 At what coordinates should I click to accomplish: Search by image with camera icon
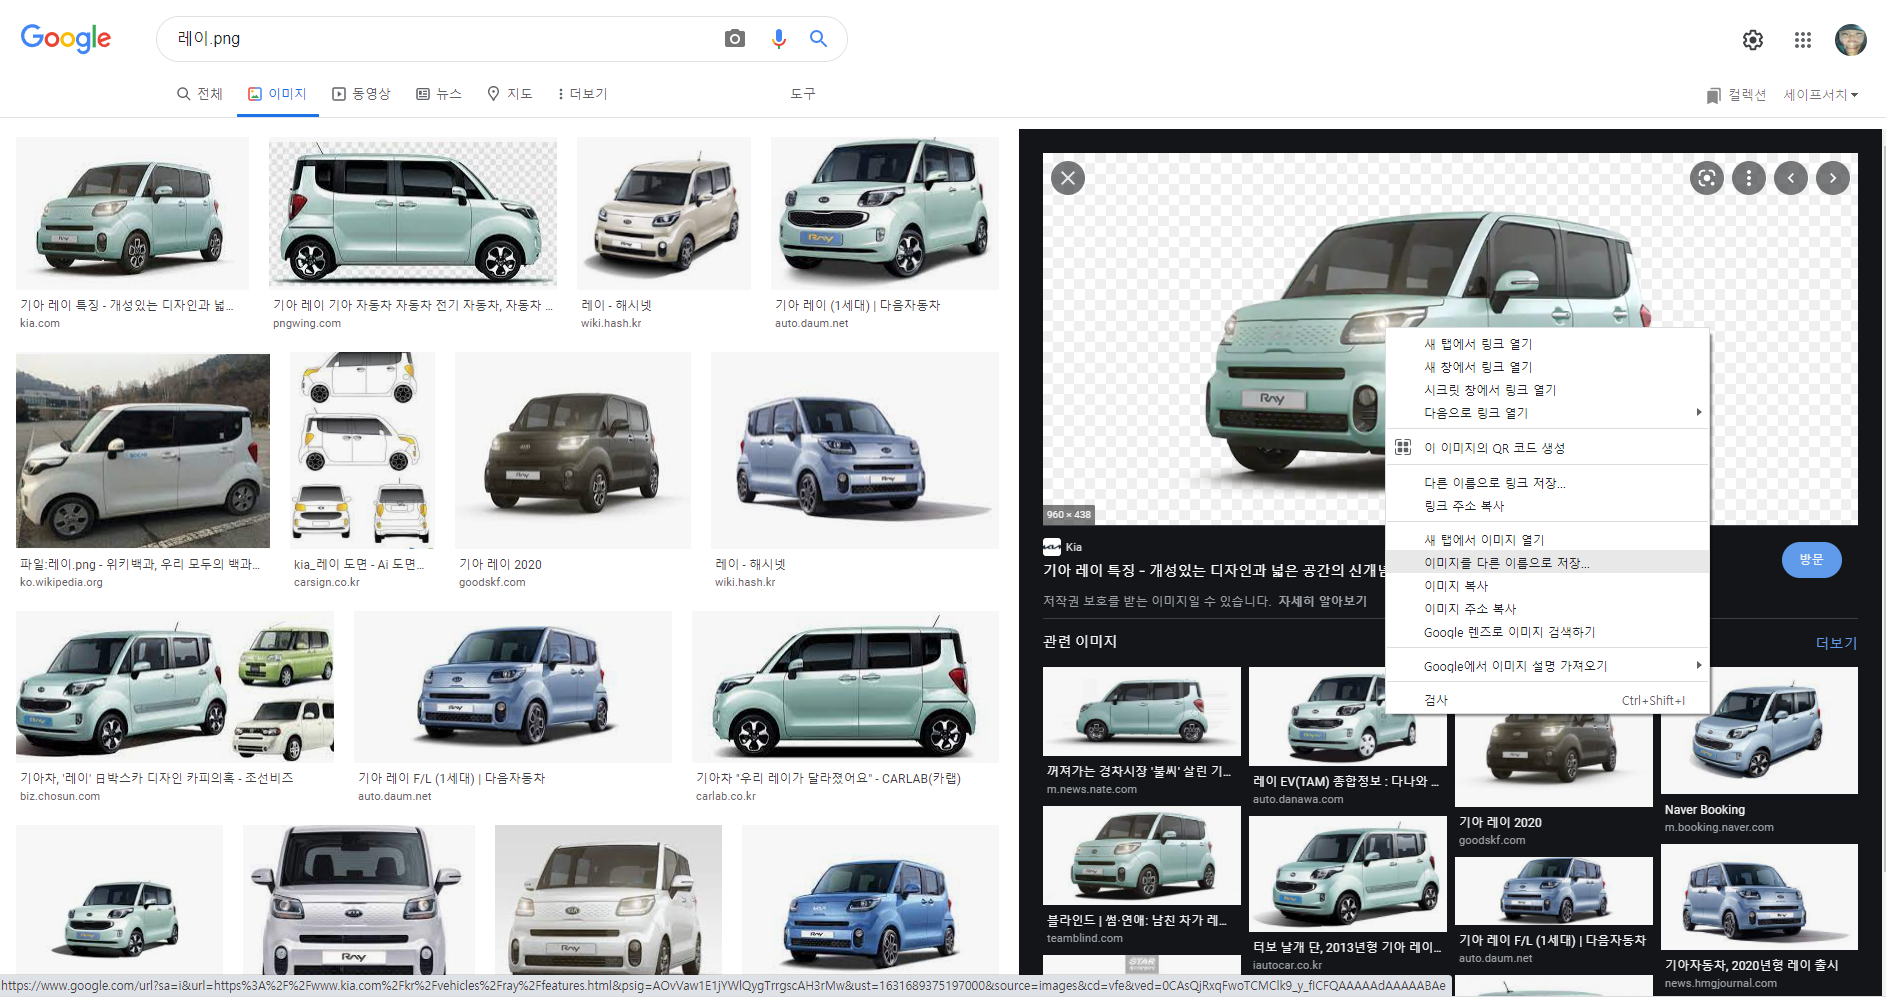tap(735, 39)
